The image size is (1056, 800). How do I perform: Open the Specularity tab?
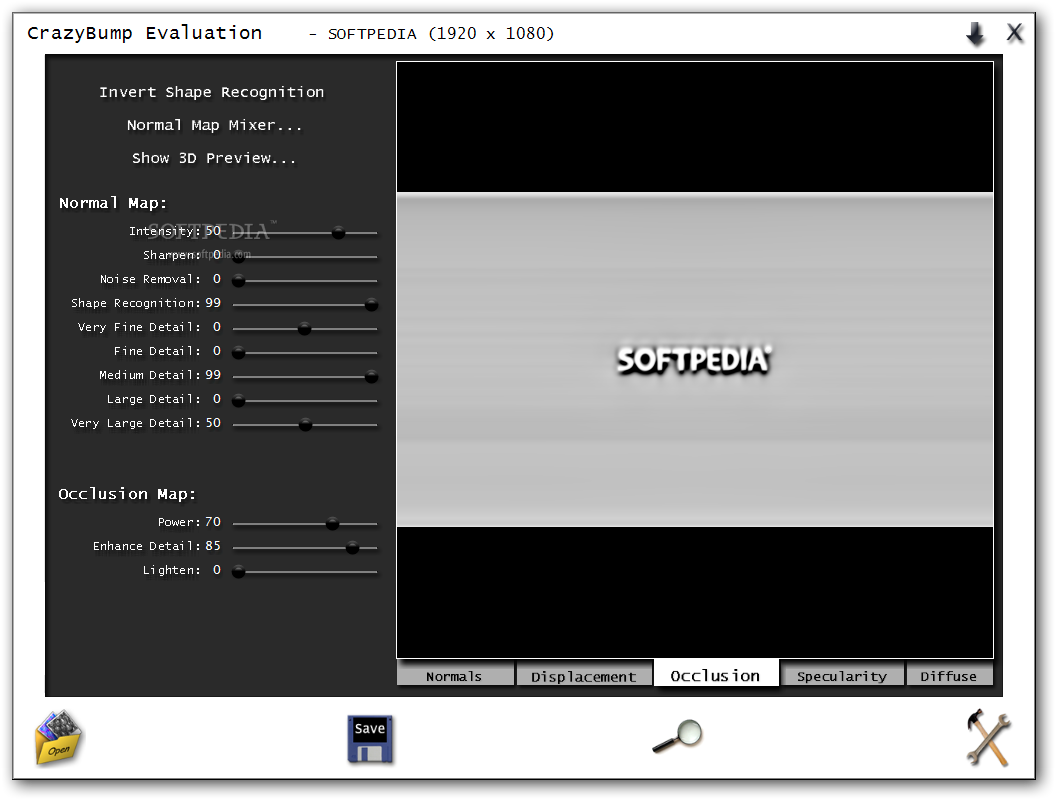(842, 675)
